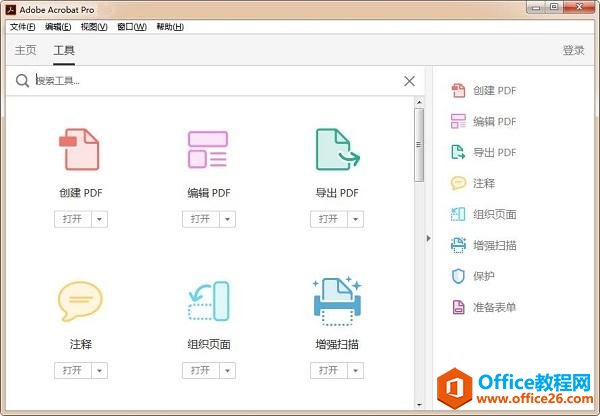Viewport: 600px width, 416px height.
Task: Click 注释 text in right sidebar
Action: tap(484, 183)
